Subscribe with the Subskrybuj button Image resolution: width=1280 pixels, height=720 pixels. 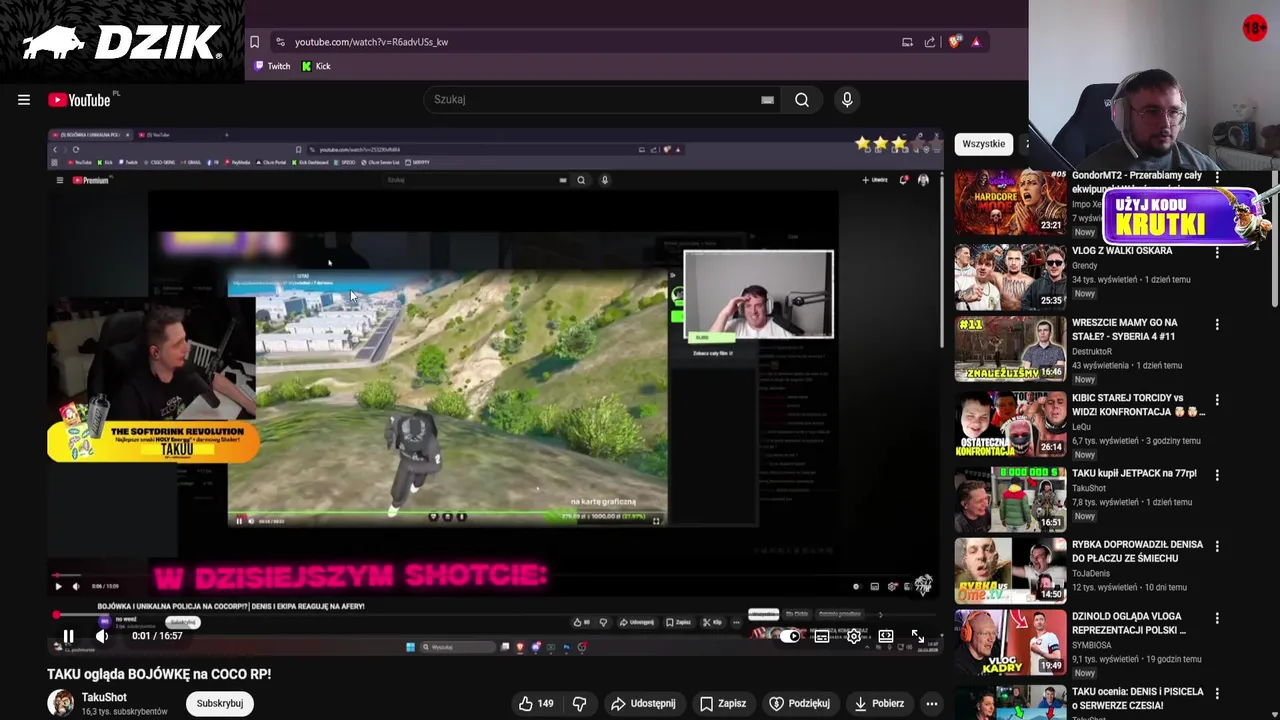pos(220,703)
